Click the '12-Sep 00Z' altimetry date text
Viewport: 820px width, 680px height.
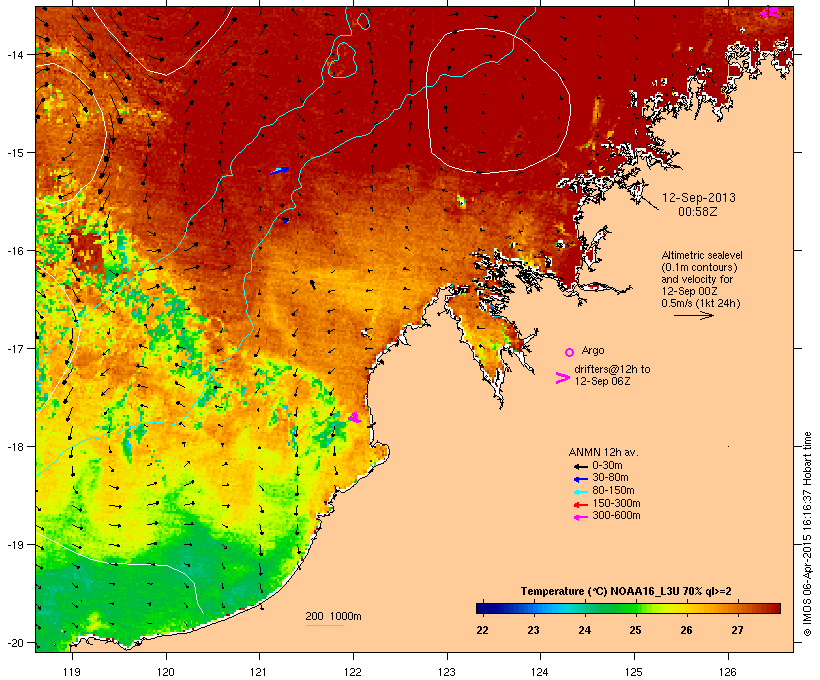689,291
